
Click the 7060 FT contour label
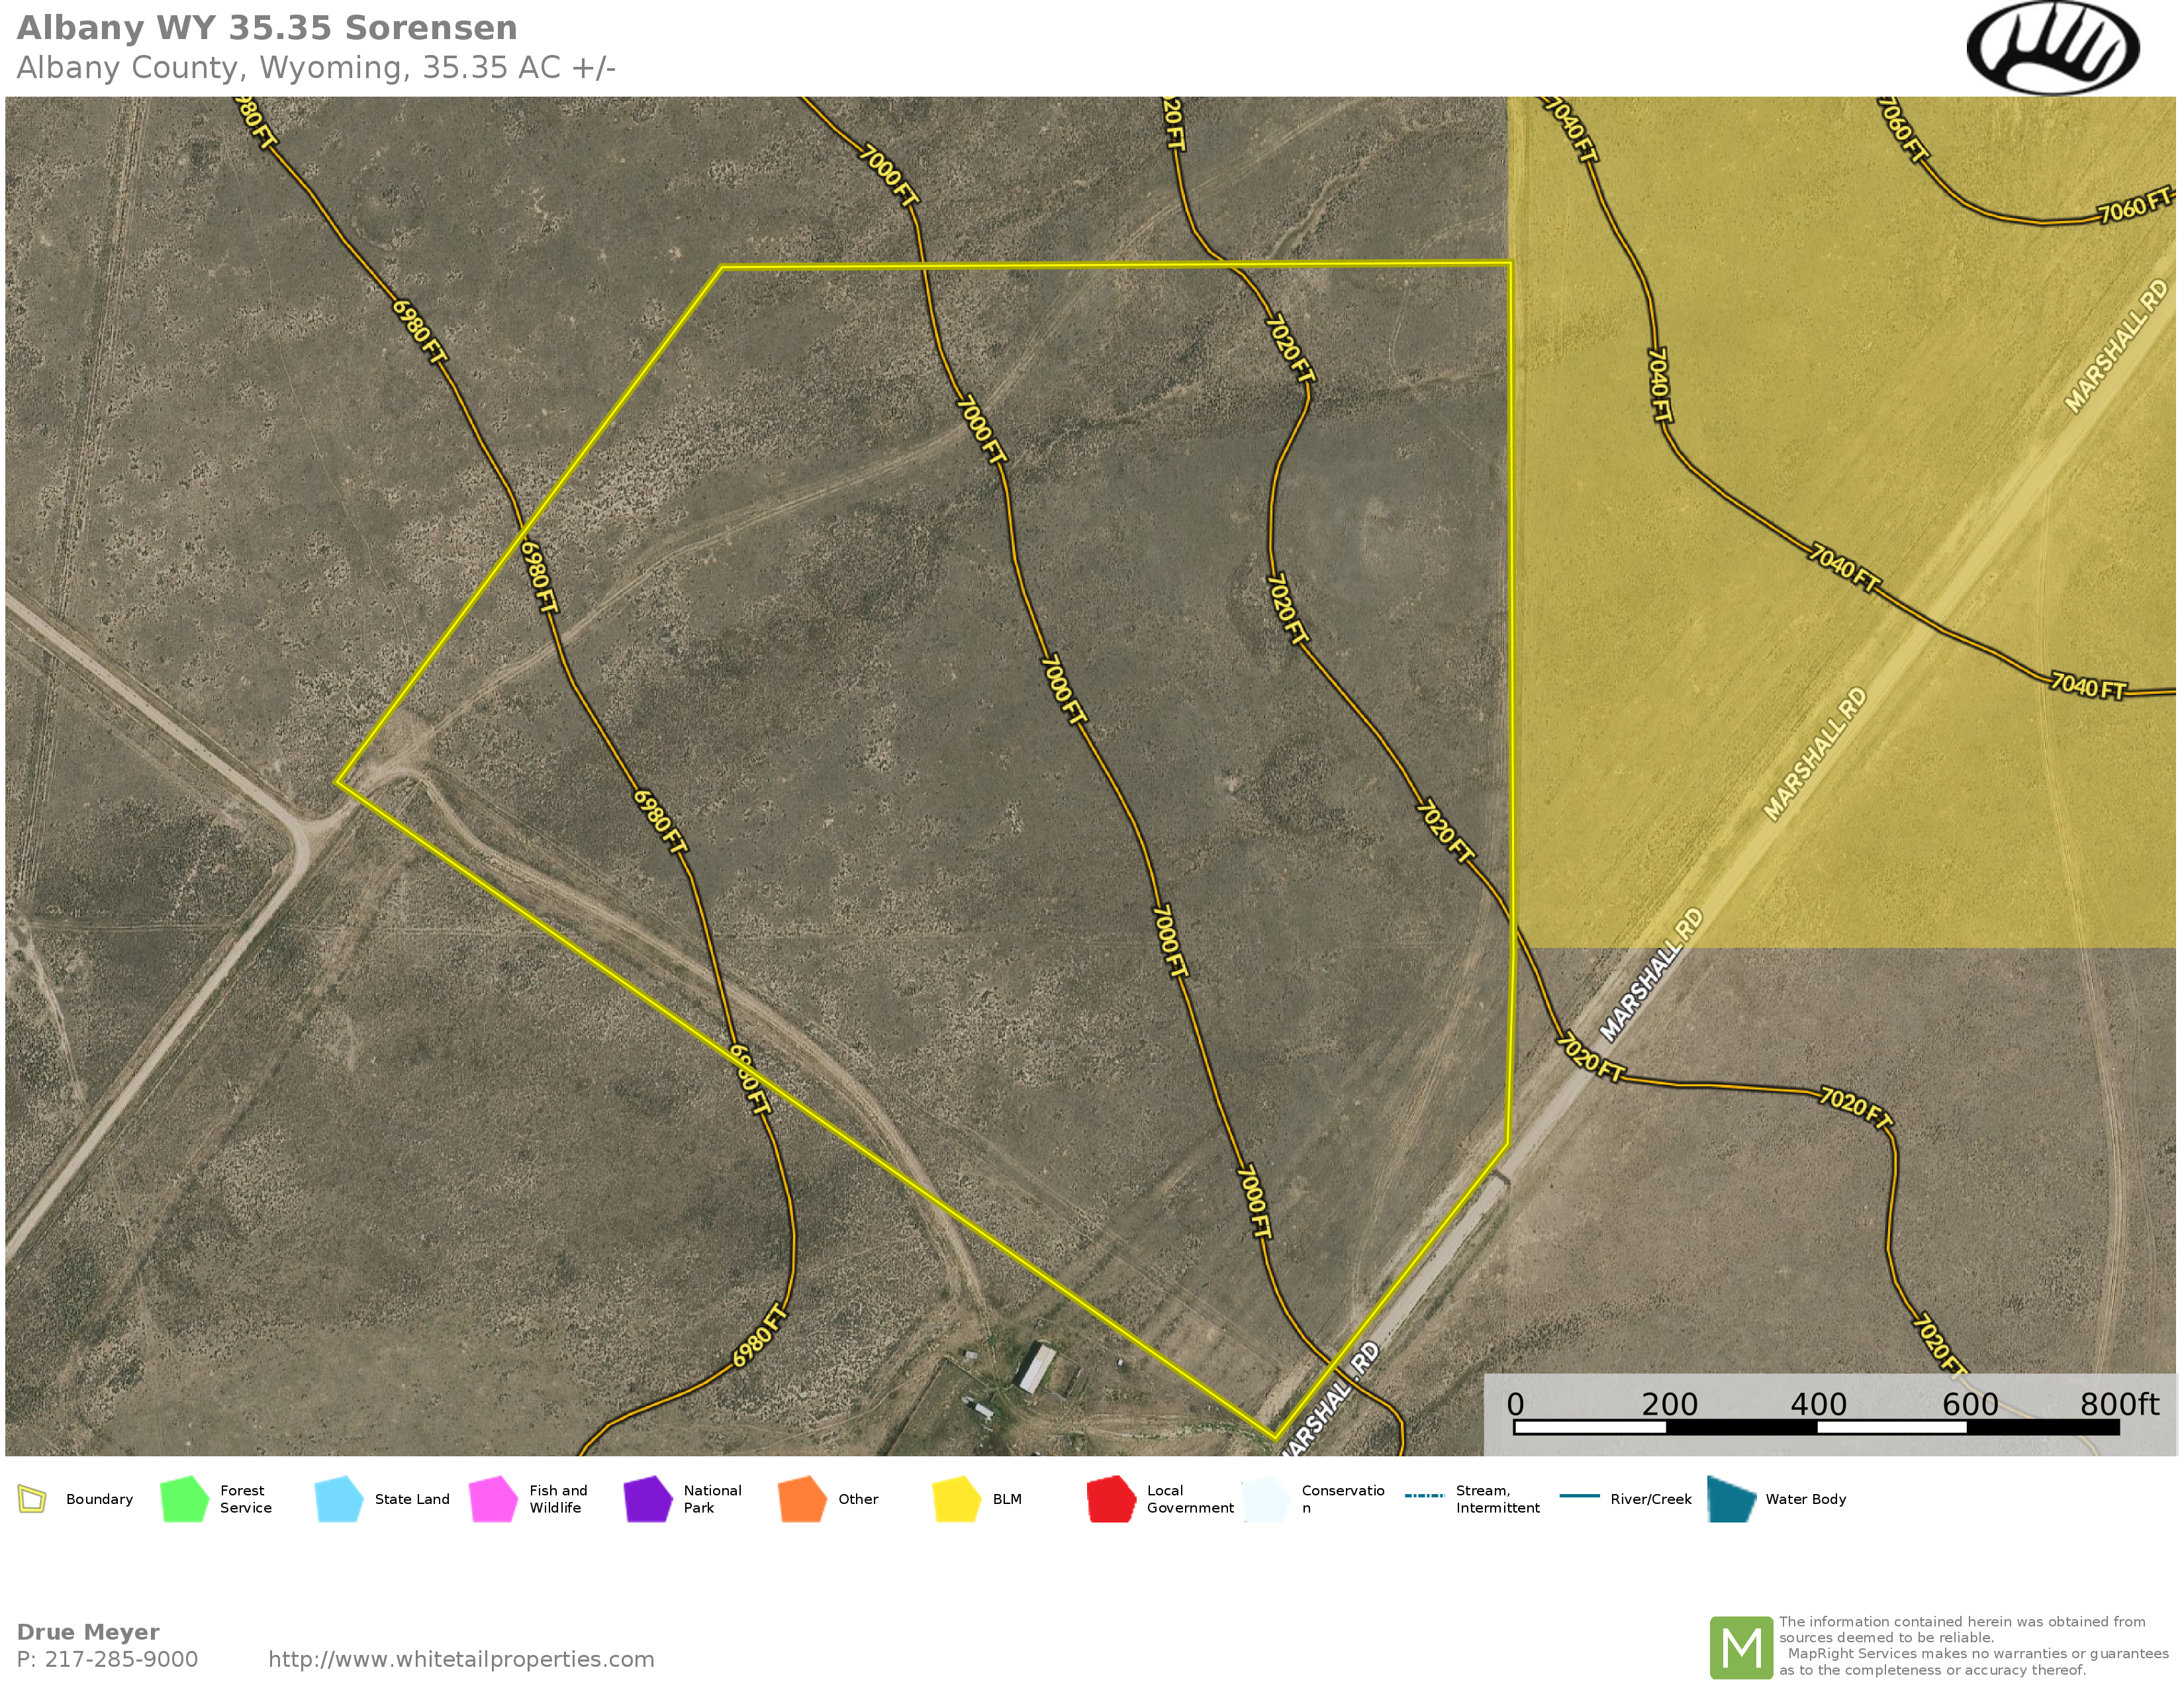pos(2133,206)
